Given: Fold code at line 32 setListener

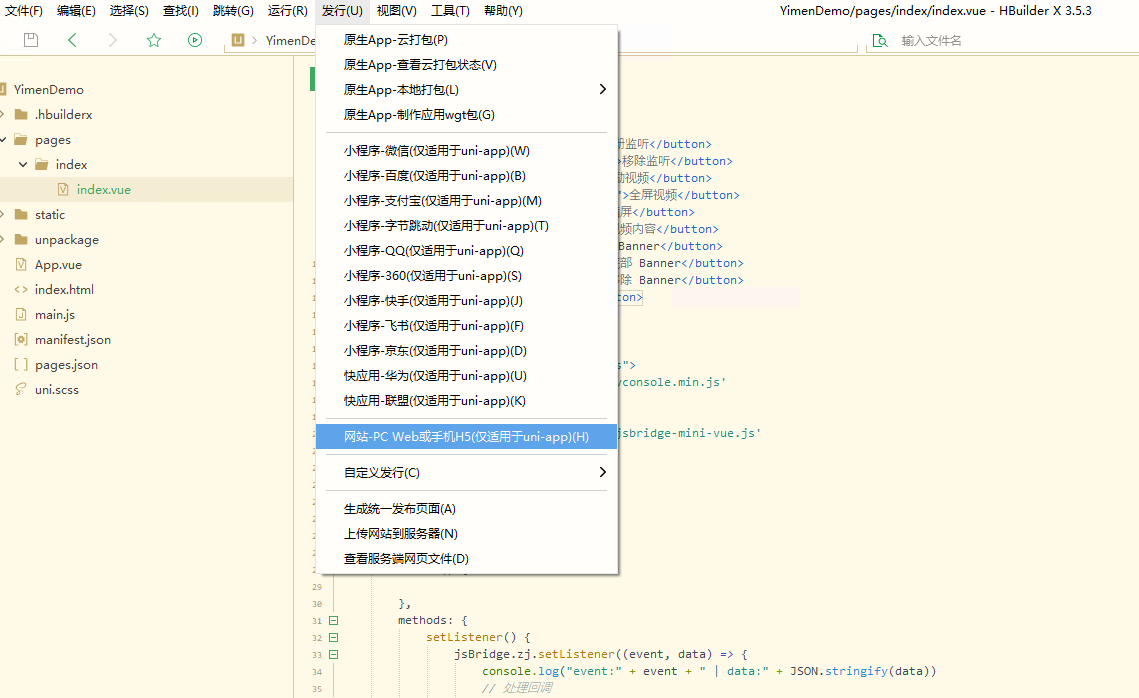Looking at the screenshot, I should pos(333,638).
